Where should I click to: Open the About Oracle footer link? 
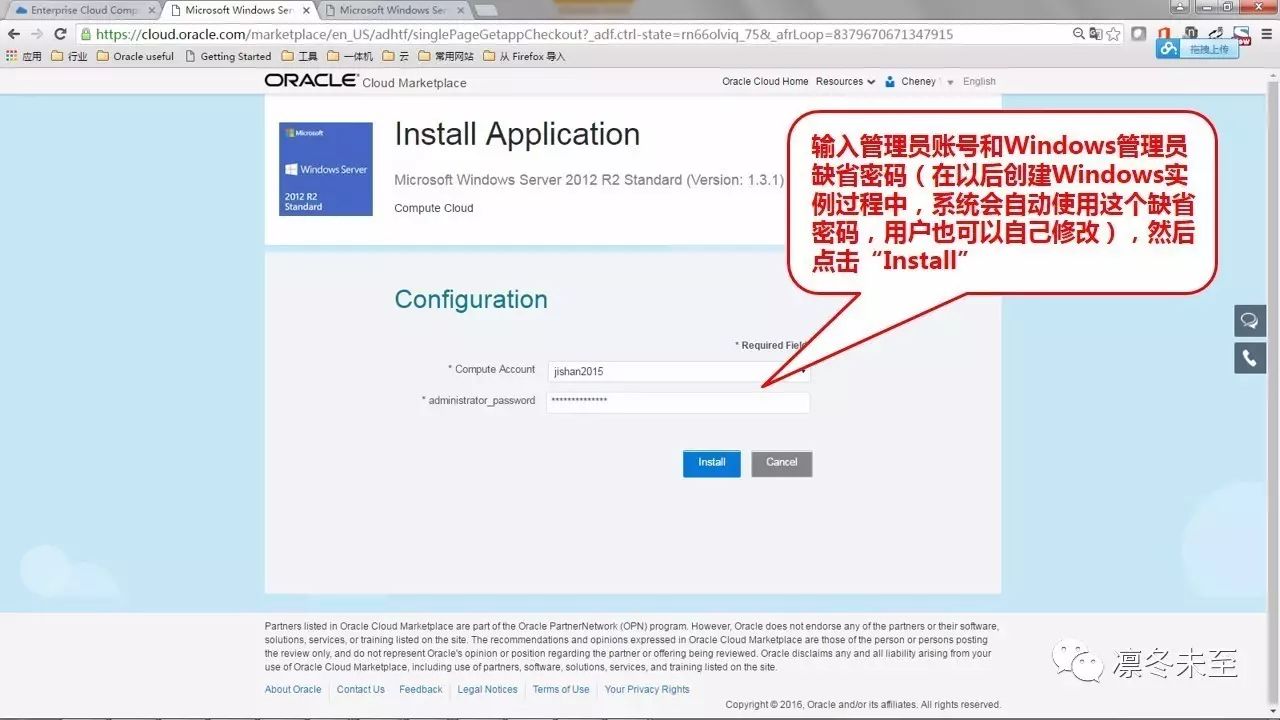(293, 690)
